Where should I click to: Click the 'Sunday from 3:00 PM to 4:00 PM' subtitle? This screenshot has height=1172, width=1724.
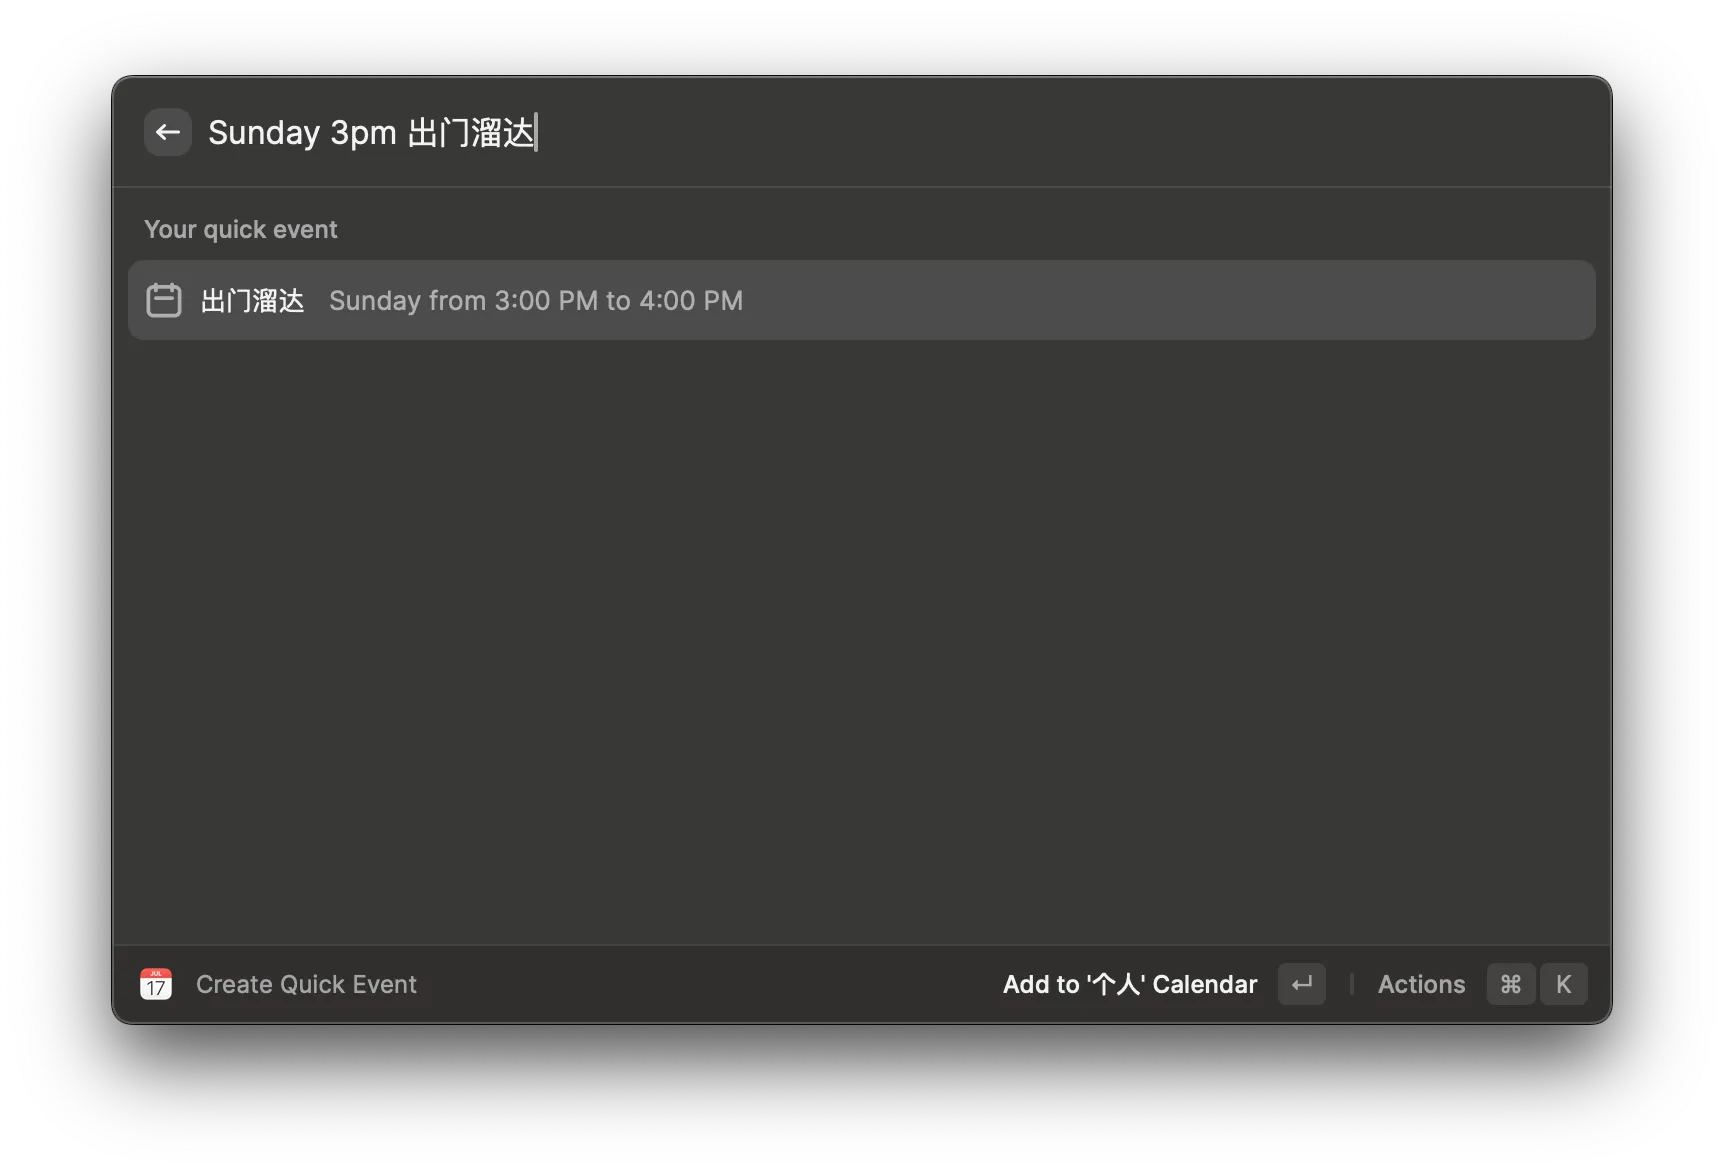535,300
